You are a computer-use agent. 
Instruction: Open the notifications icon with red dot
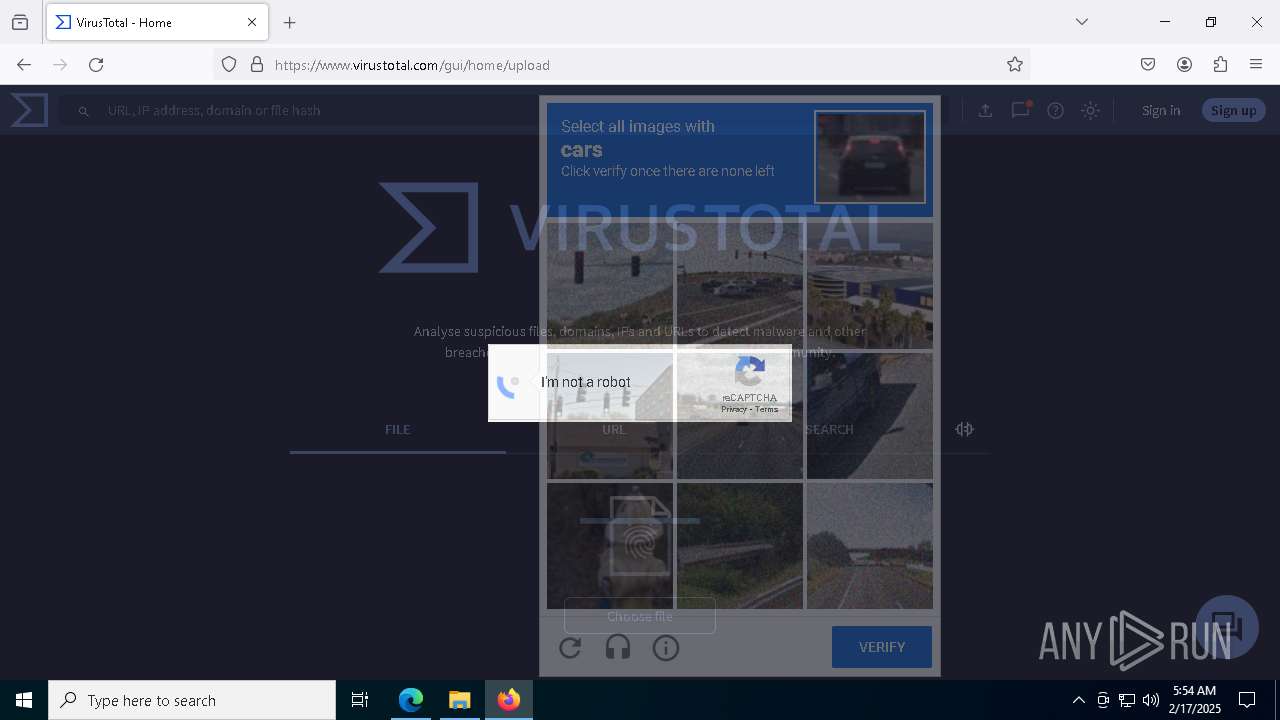click(1021, 110)
